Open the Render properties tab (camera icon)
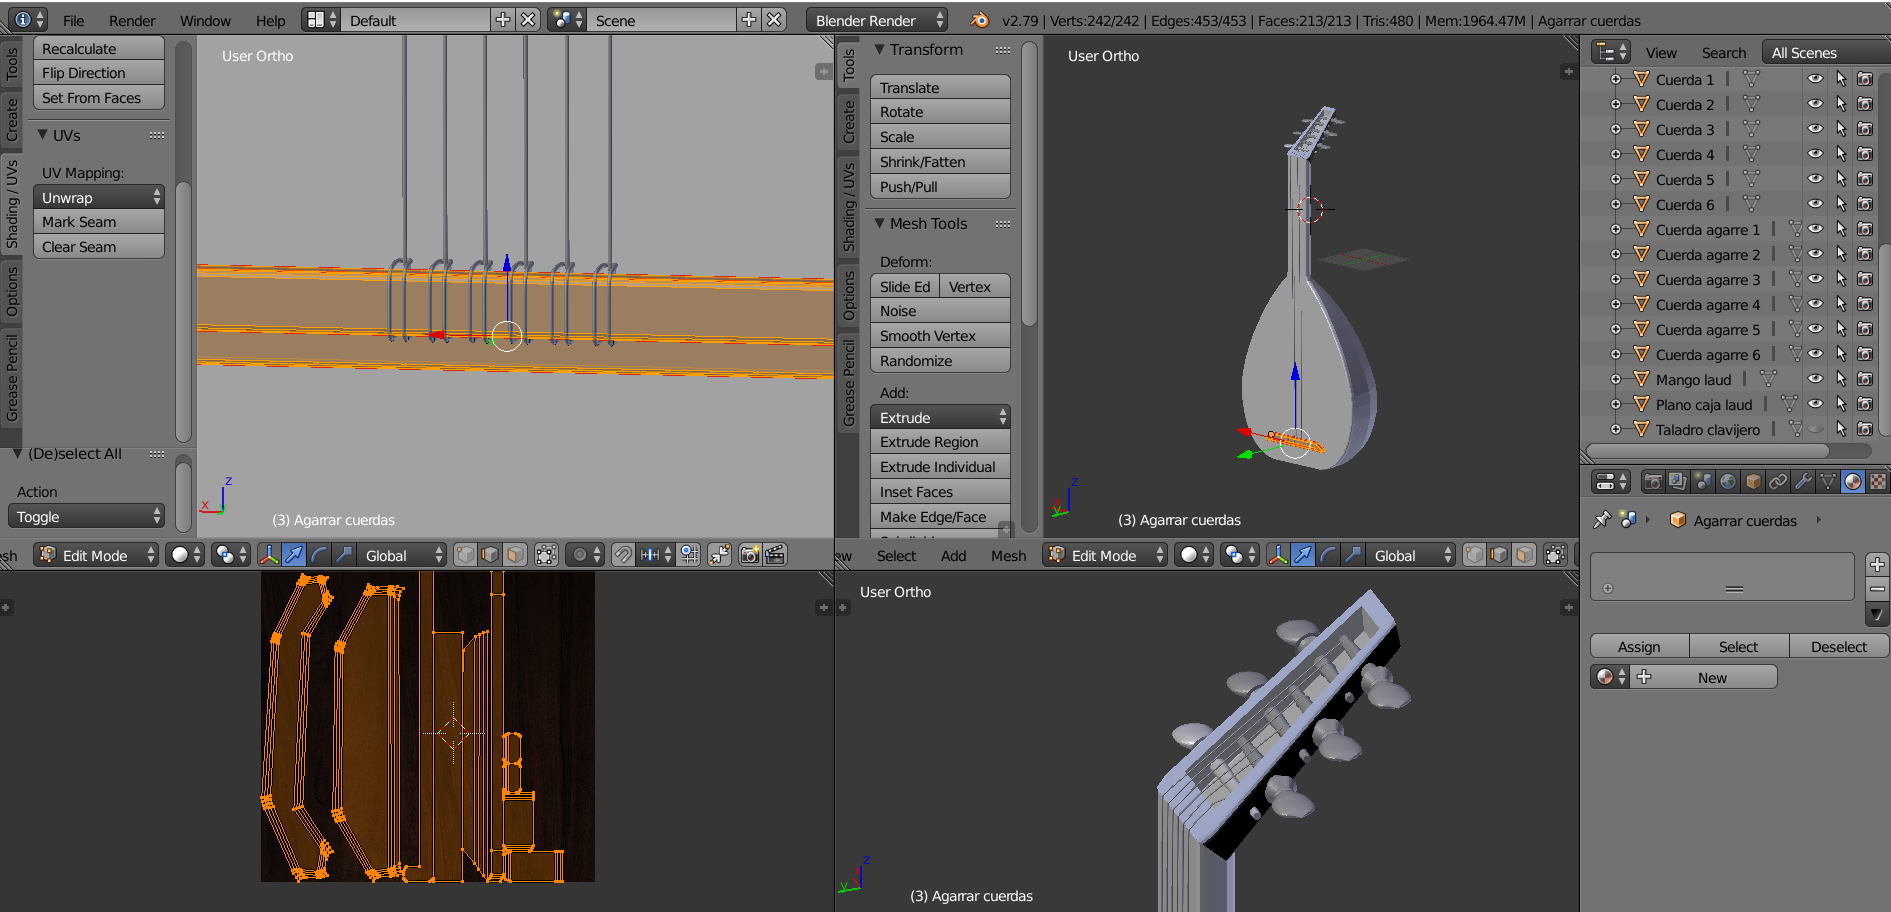Image resolution: width=1891 pixels, height=912 pixels. point(1653,482)
